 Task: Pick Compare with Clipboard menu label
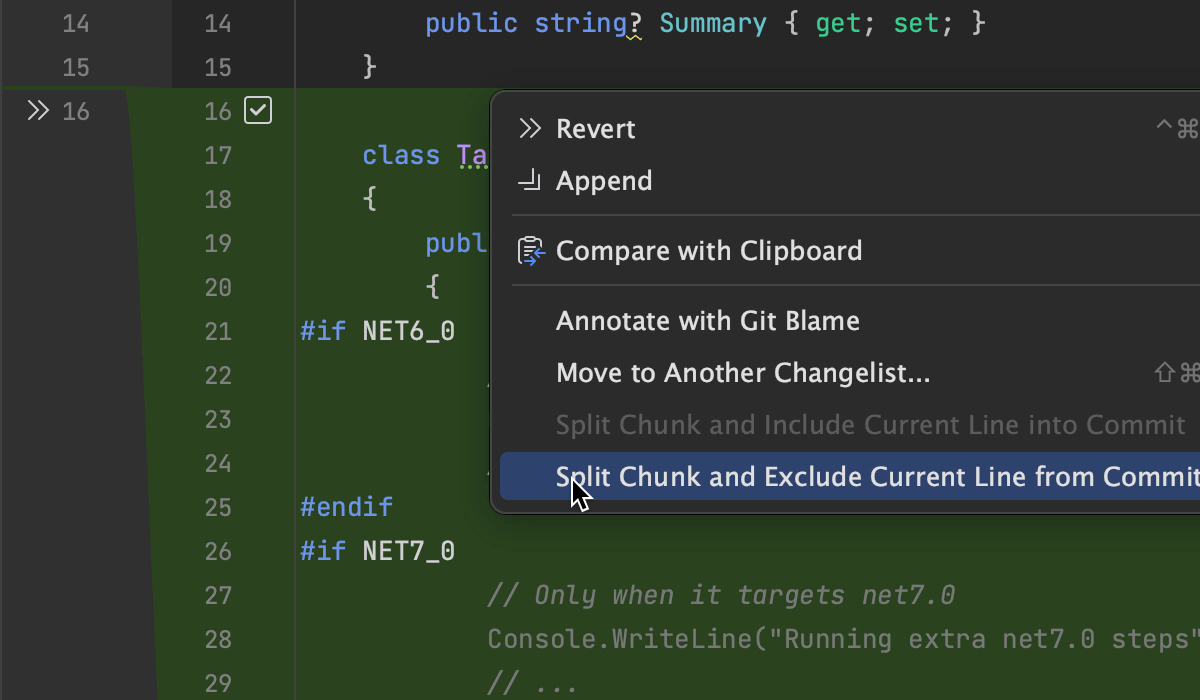pyautogui.click(x=708, y=251)
